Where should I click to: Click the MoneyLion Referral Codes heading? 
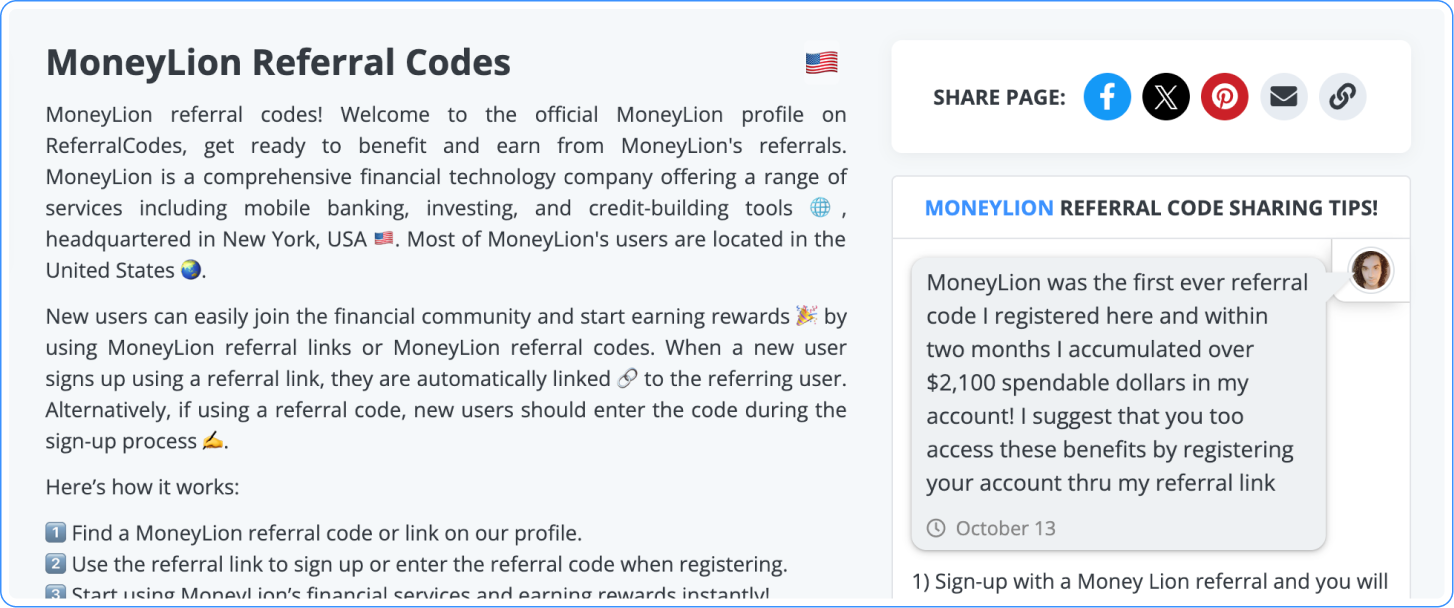pos(277,62)
